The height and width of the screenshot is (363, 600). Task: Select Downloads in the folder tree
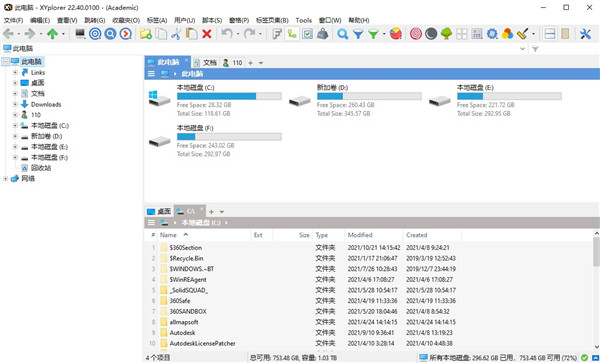click(x=46, y=104)
